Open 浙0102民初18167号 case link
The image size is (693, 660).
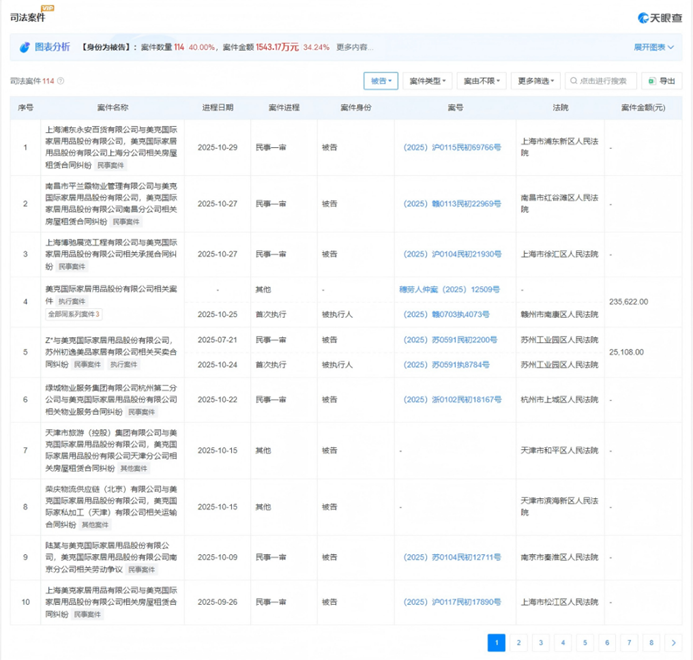(454, 399)
